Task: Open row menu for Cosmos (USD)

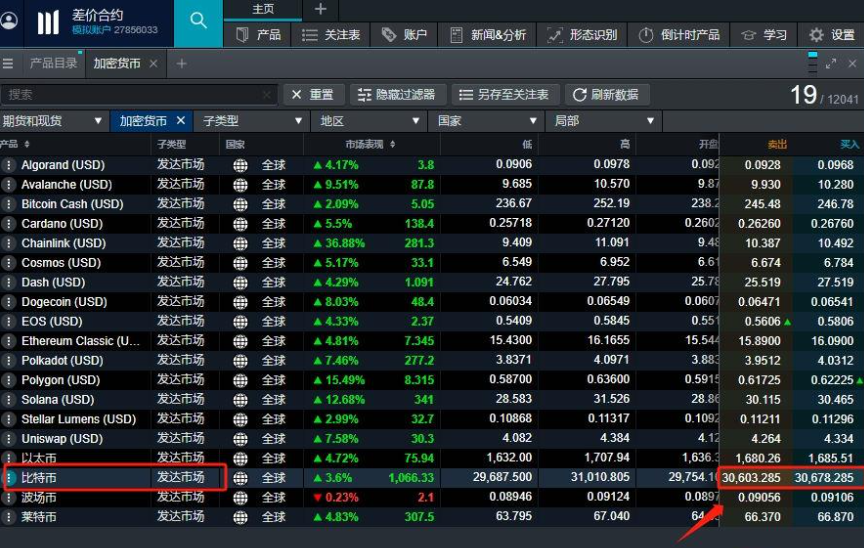Action: pos(8,263)
